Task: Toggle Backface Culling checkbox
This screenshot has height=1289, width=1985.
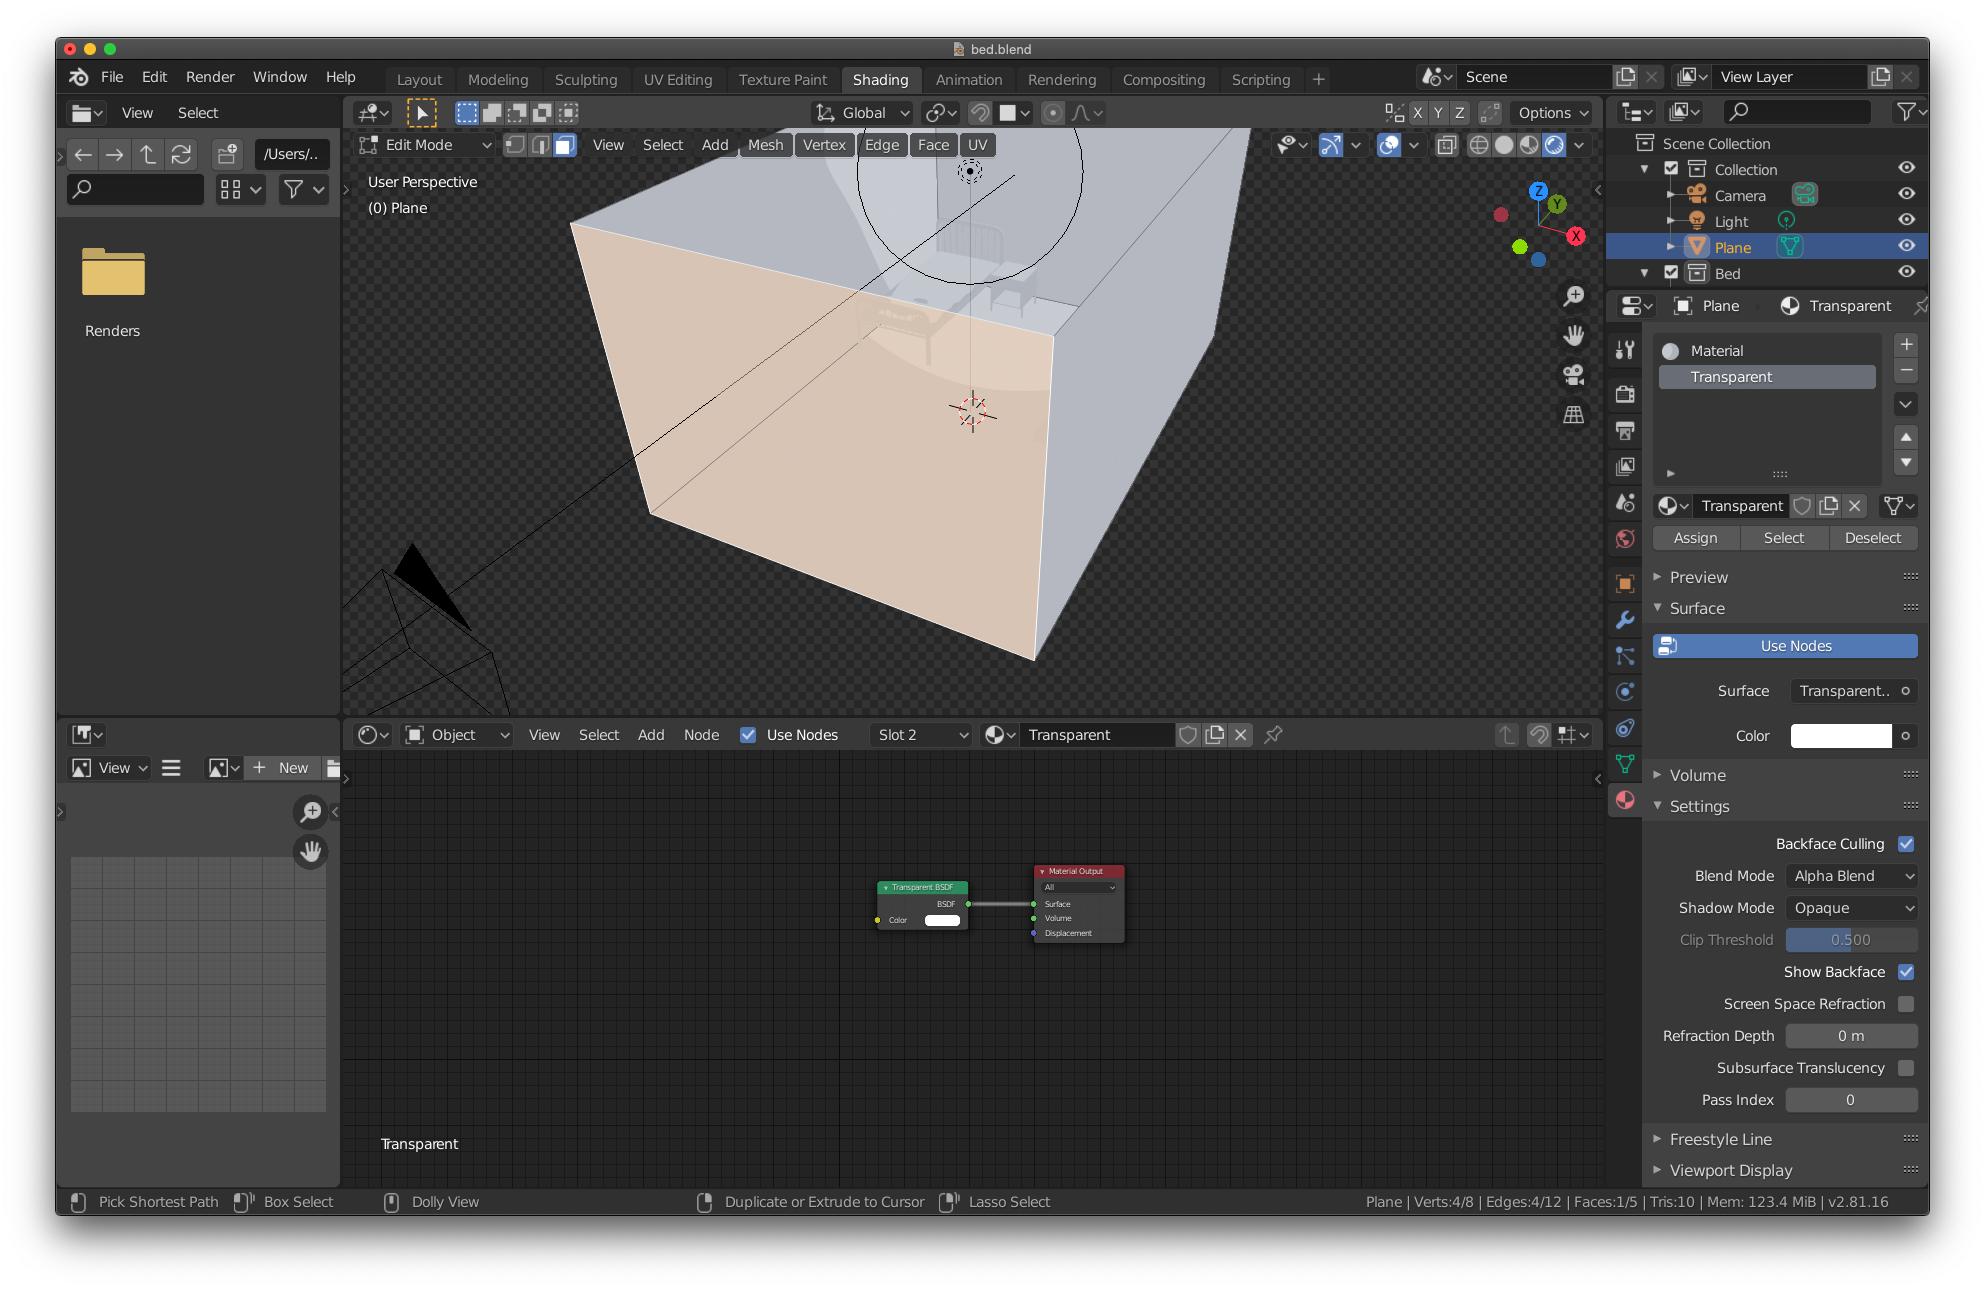Action: coord(1906,844)
